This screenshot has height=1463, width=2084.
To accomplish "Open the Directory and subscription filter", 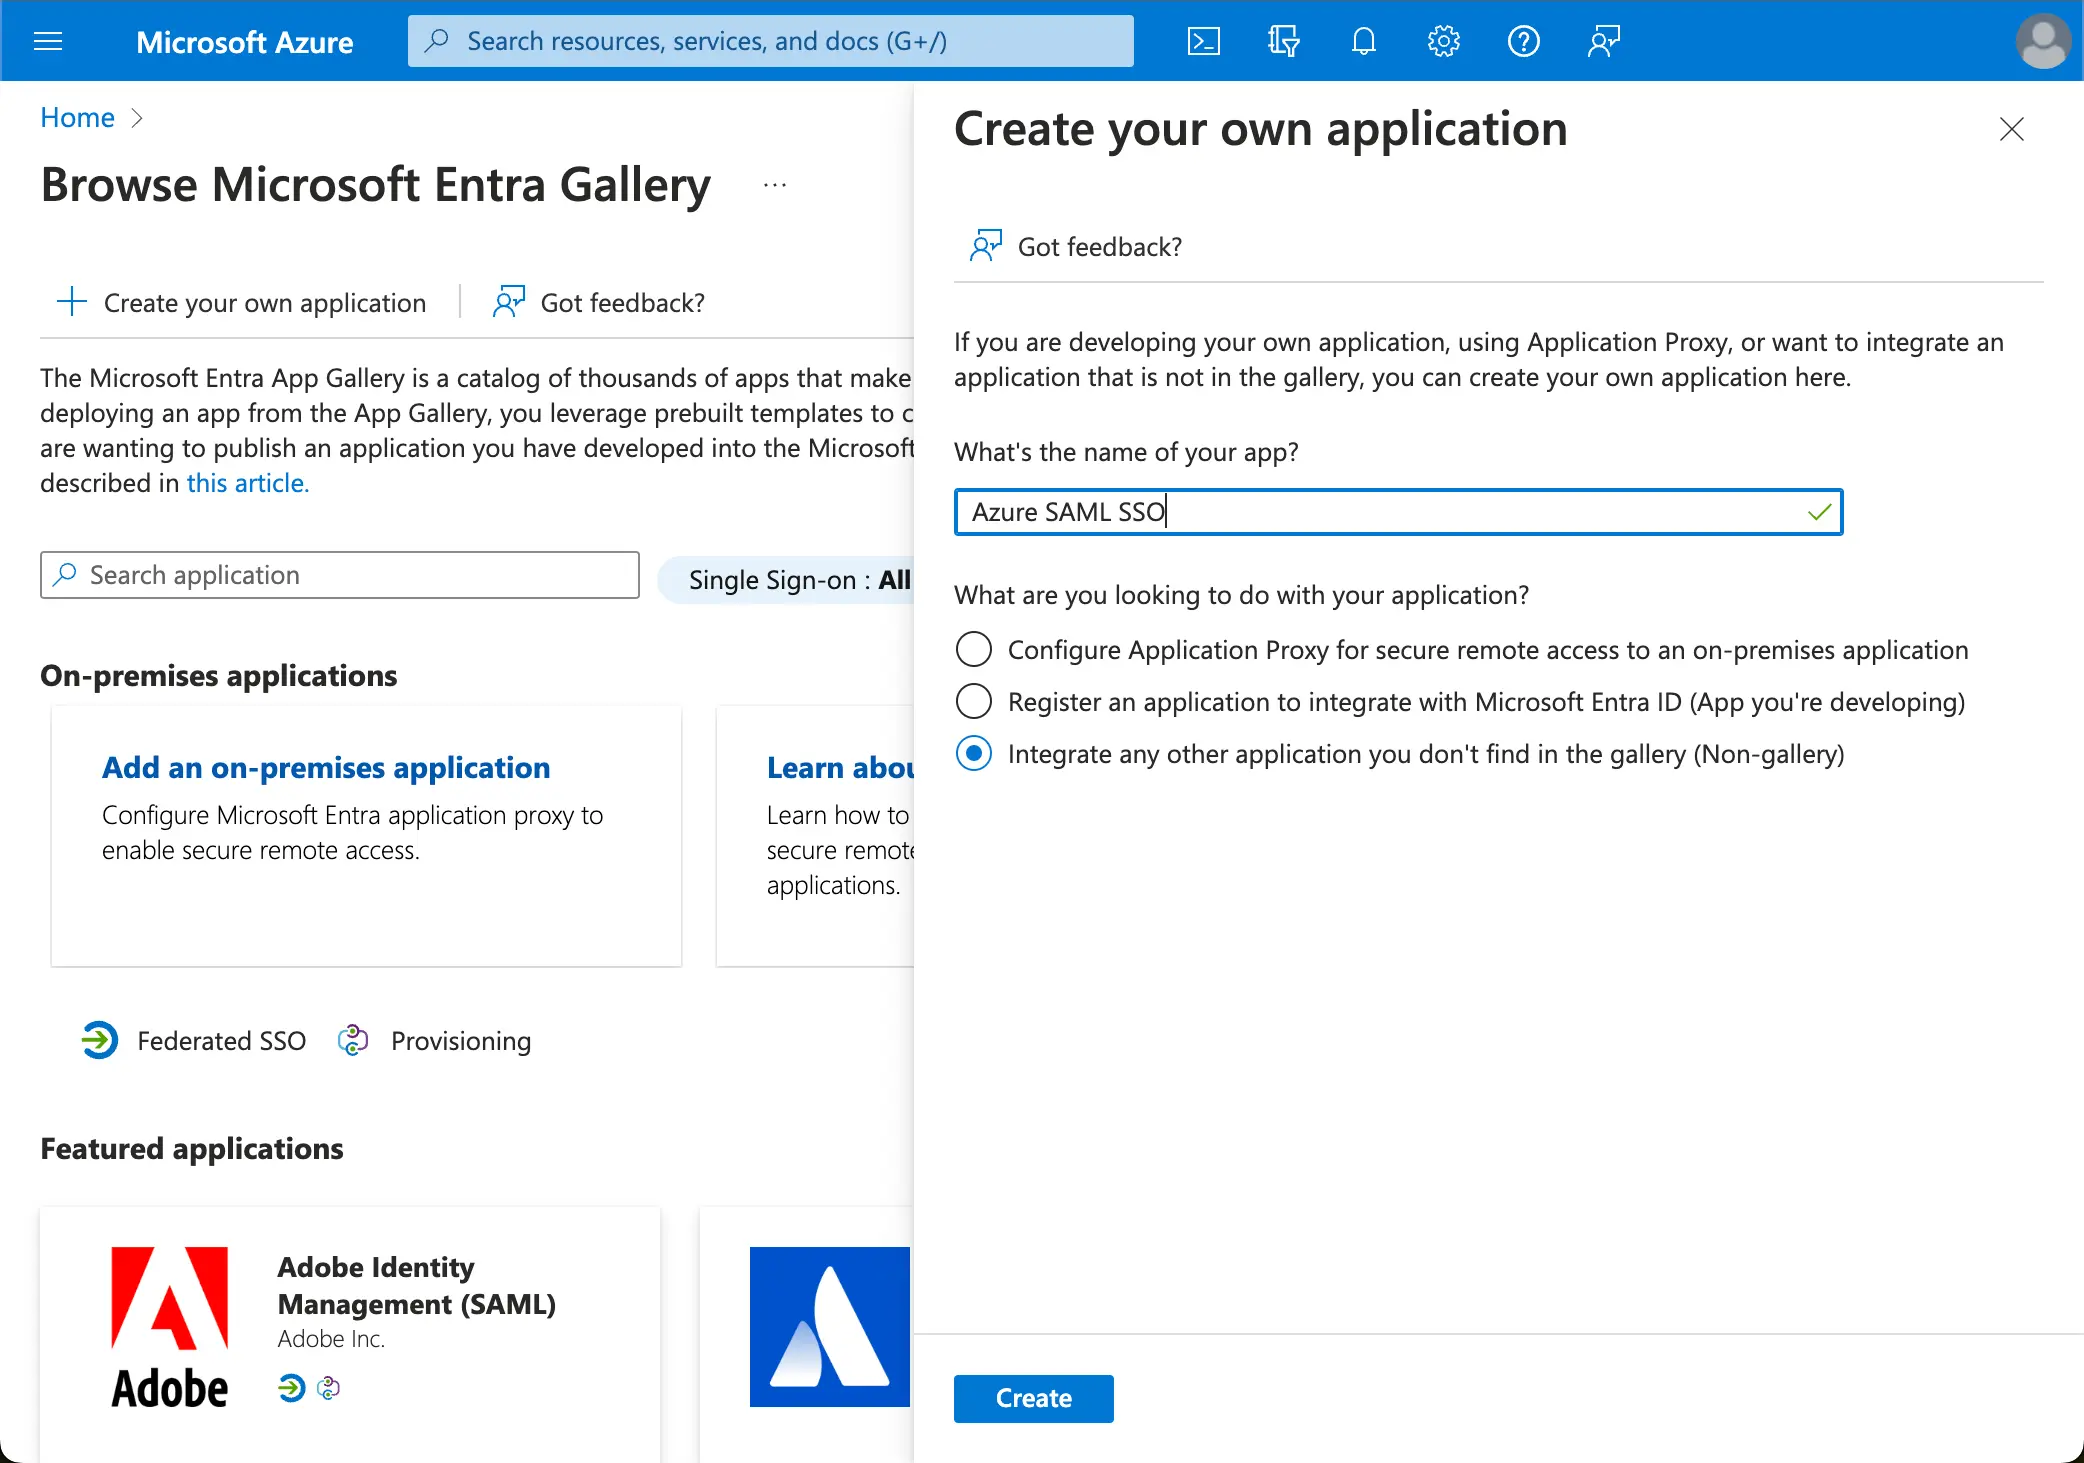I will pos(1283,41).
